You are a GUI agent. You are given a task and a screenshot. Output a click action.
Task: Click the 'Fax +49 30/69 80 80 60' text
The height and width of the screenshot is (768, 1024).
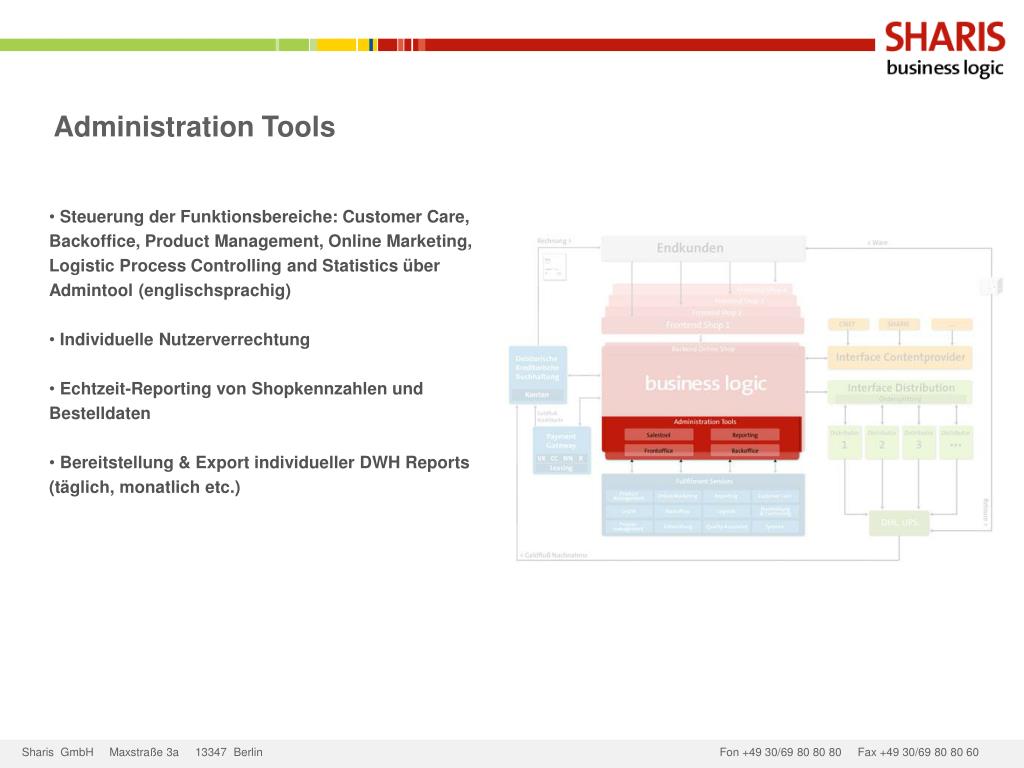pyautogui.click(x=918, y=752)
